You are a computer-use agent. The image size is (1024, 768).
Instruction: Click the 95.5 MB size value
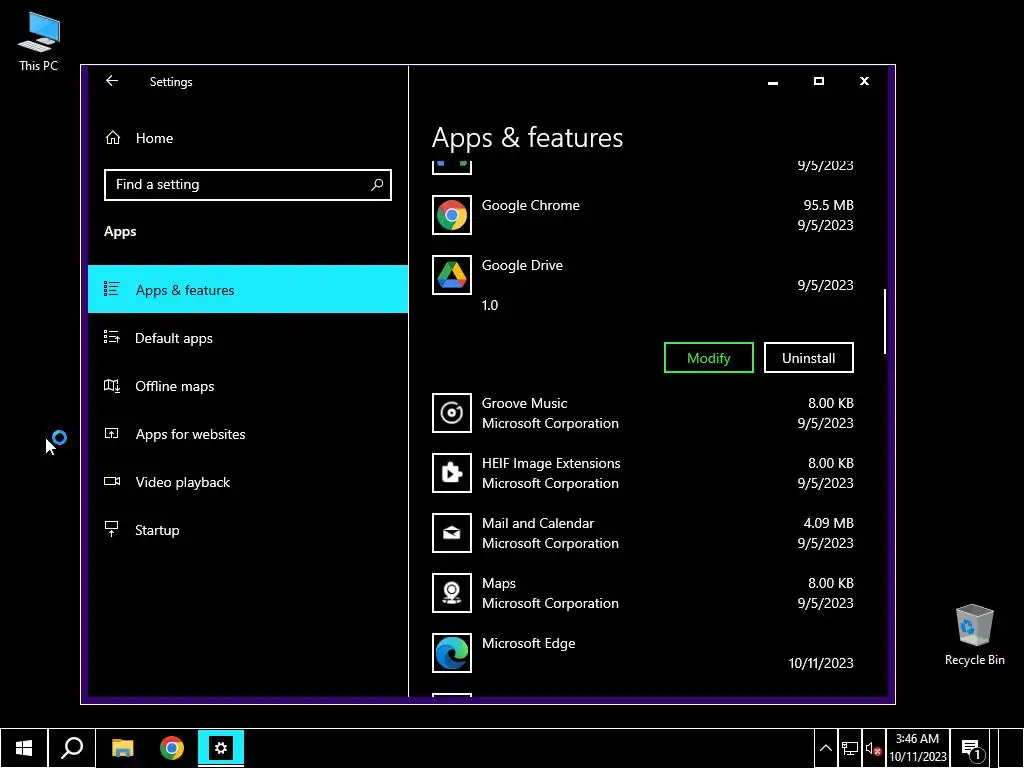(x=828, y=205)
